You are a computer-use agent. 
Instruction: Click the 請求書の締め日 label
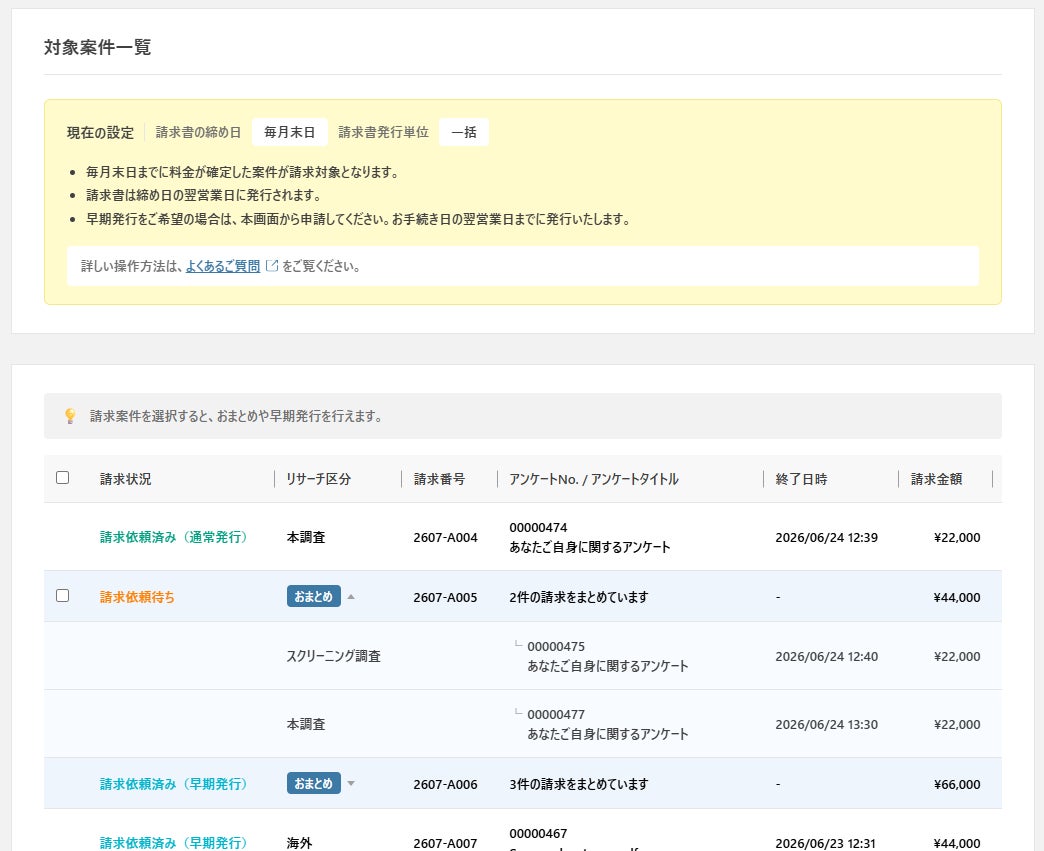click(x=198, y=132)
